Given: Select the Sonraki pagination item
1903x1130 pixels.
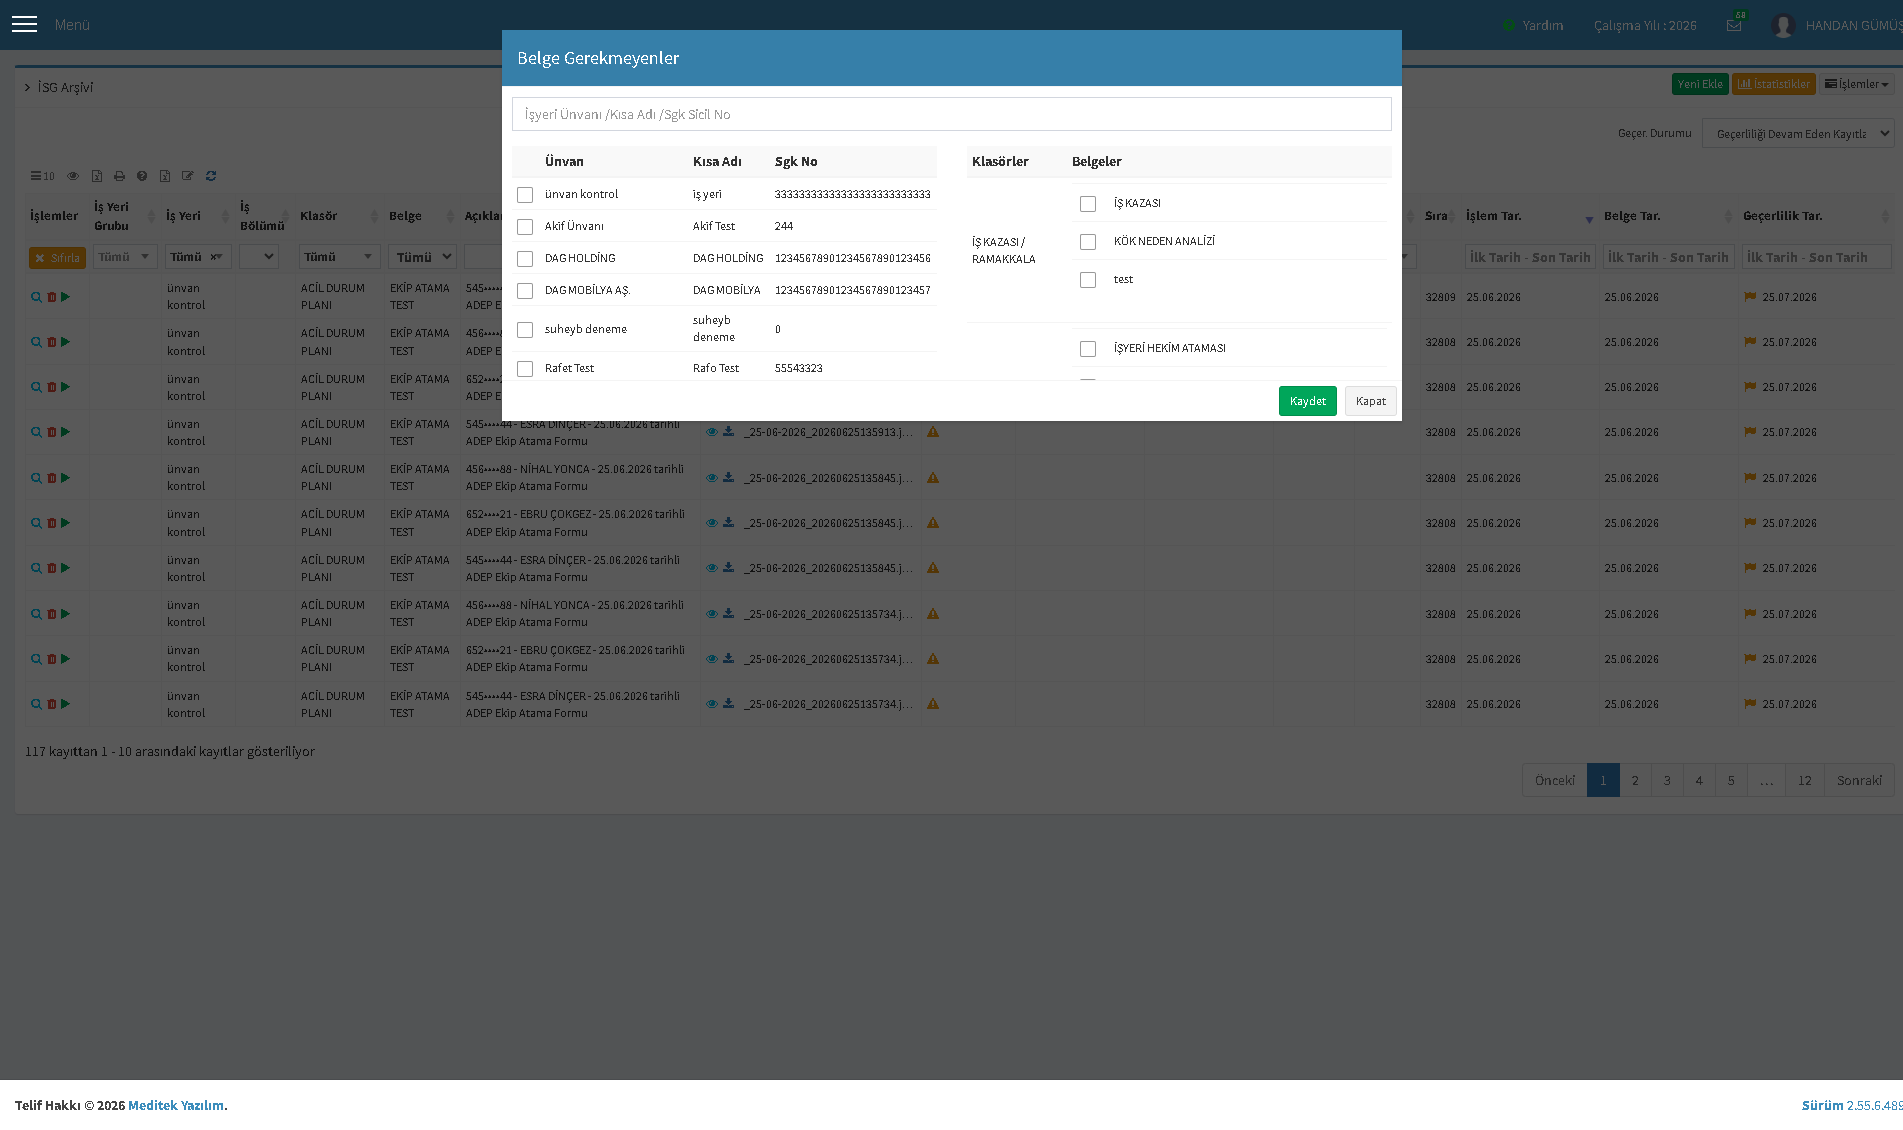Looking at the screenshot, I should pyautogui.click(x=1859, y=780).
